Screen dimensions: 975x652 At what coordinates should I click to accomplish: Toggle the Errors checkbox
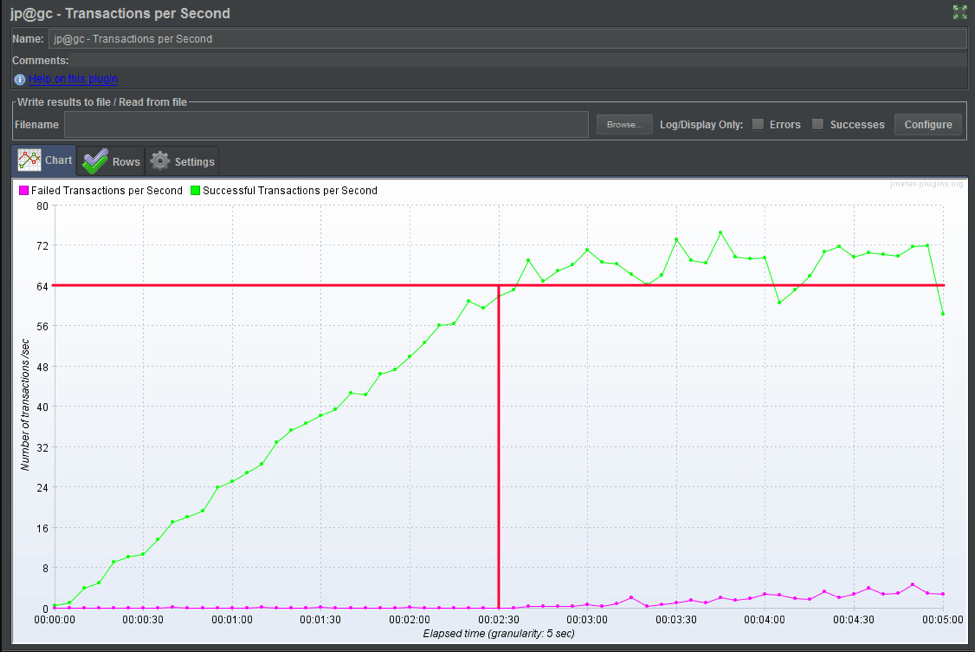point(758,124)
